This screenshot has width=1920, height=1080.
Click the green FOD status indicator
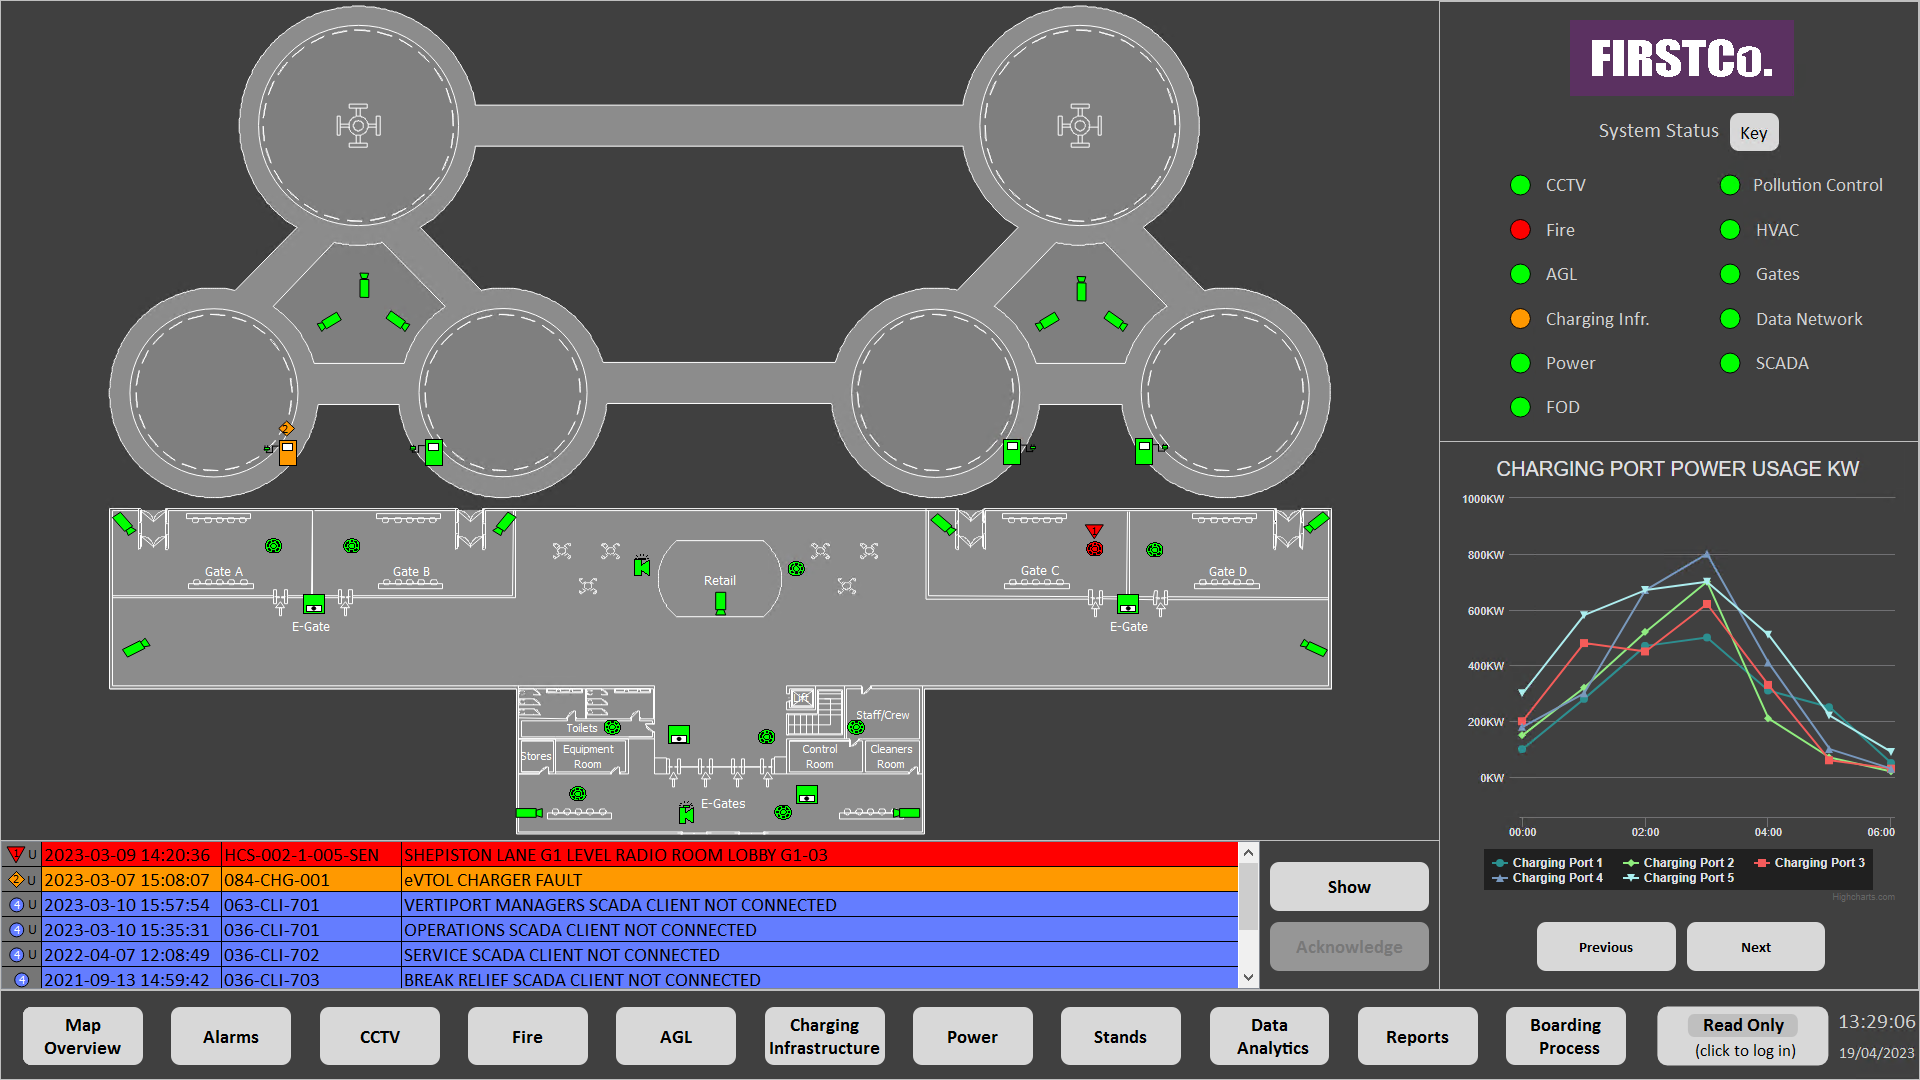point(1520,407)
